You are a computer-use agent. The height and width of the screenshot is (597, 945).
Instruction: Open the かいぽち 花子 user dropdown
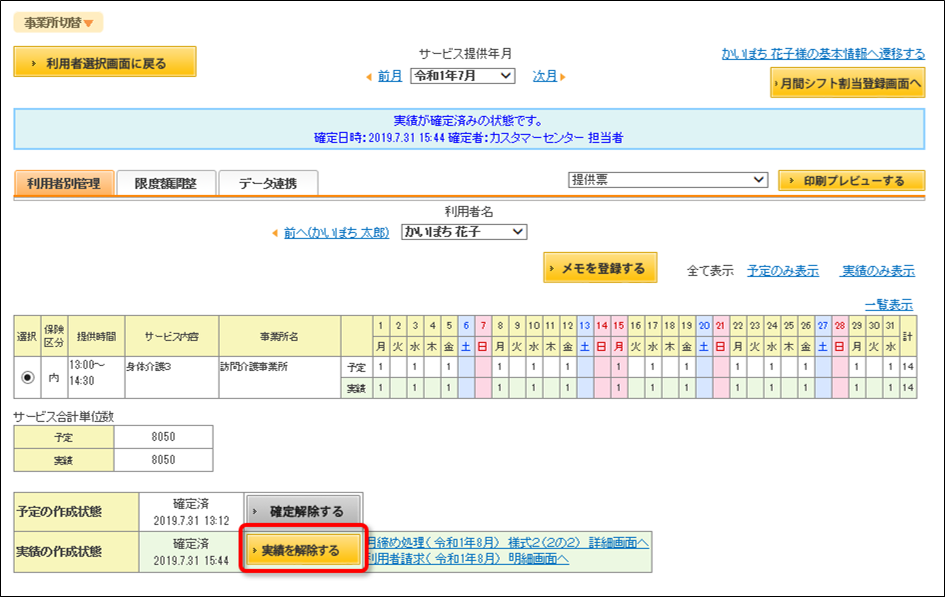[x=464, y=232]
